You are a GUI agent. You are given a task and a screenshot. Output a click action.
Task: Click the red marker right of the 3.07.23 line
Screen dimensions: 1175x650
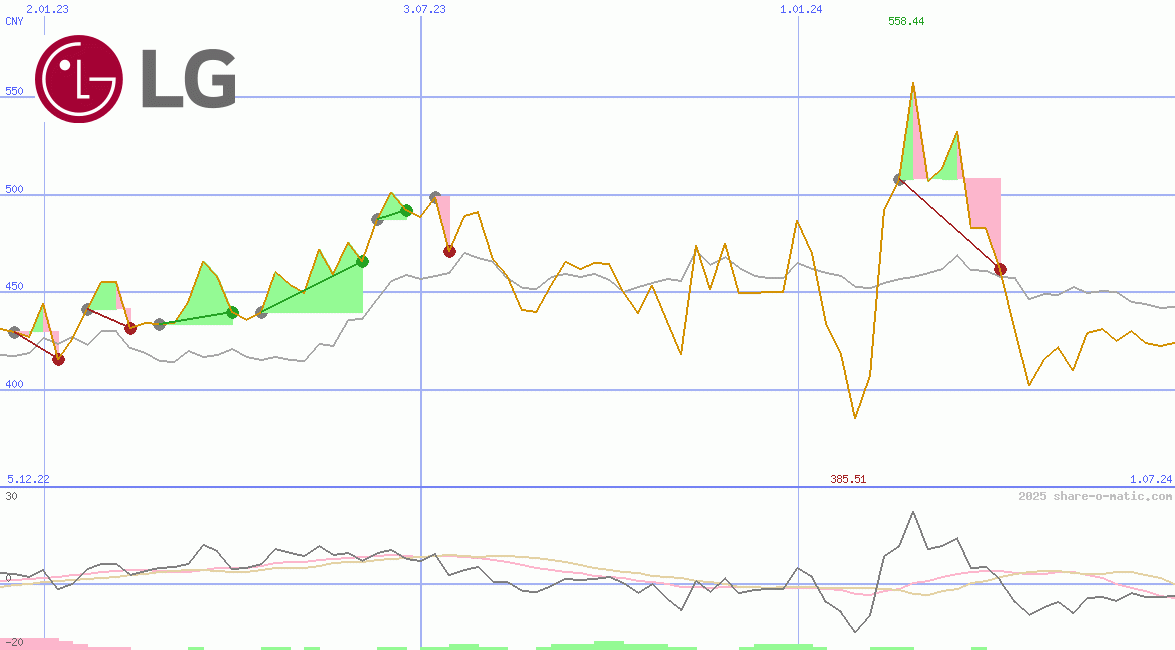[449, 251]
